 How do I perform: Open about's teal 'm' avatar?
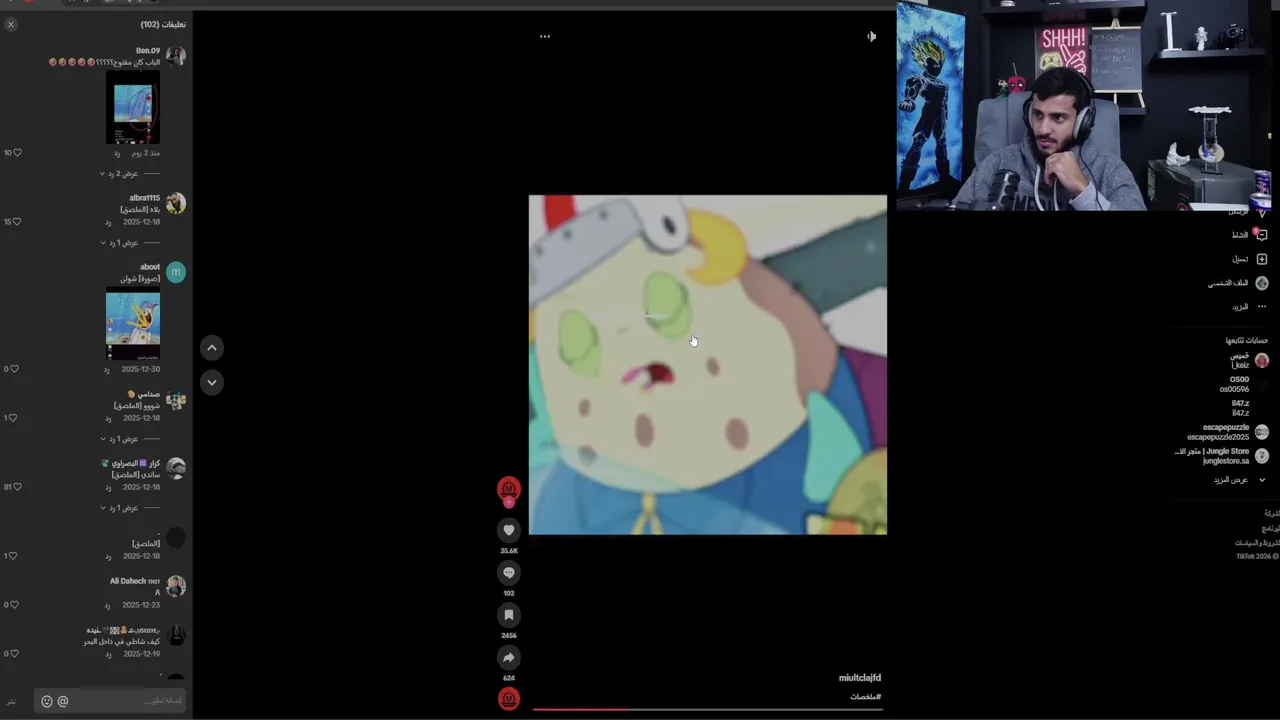click(176, 272)
